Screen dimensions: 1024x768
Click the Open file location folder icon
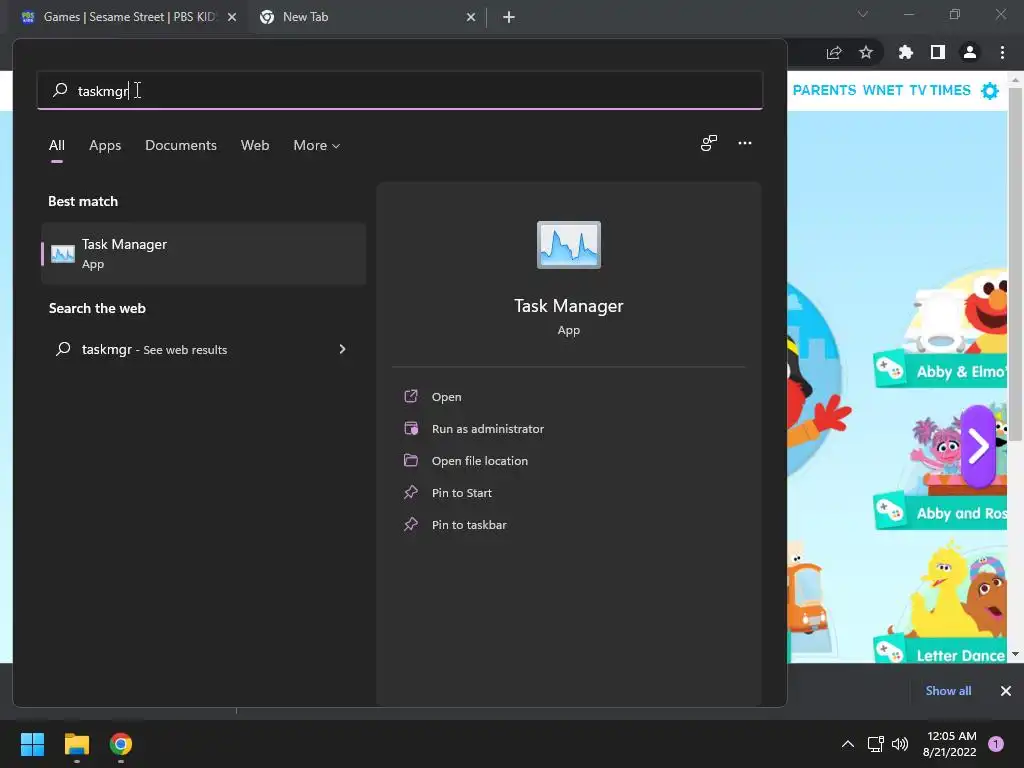click(x=411, y=460)
